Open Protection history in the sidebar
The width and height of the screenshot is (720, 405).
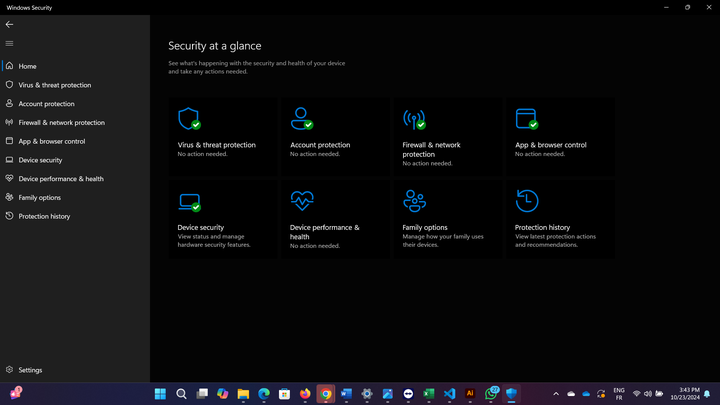75,216
